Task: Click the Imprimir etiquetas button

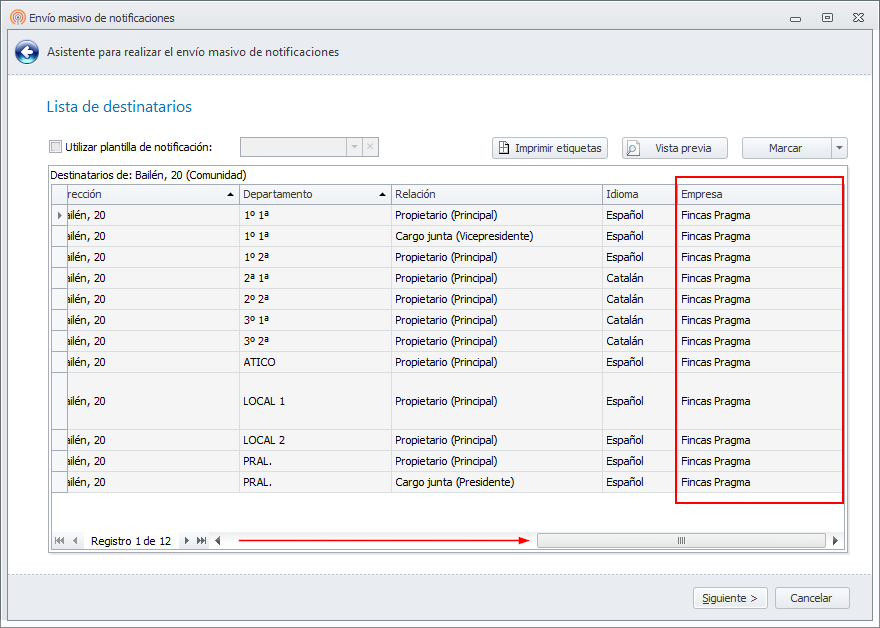Action: [x=550, y=148]
